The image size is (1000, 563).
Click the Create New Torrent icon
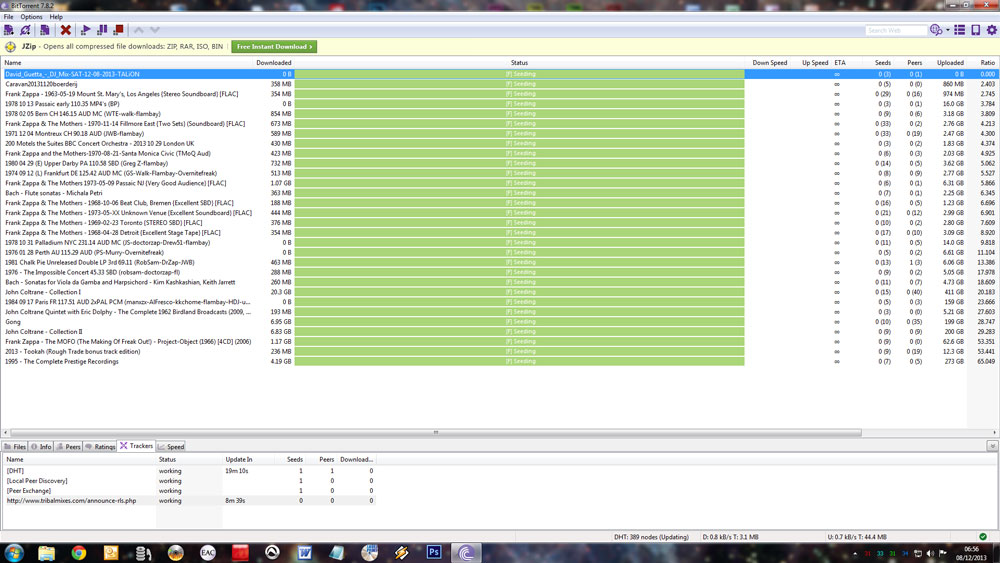coord(45,30)
